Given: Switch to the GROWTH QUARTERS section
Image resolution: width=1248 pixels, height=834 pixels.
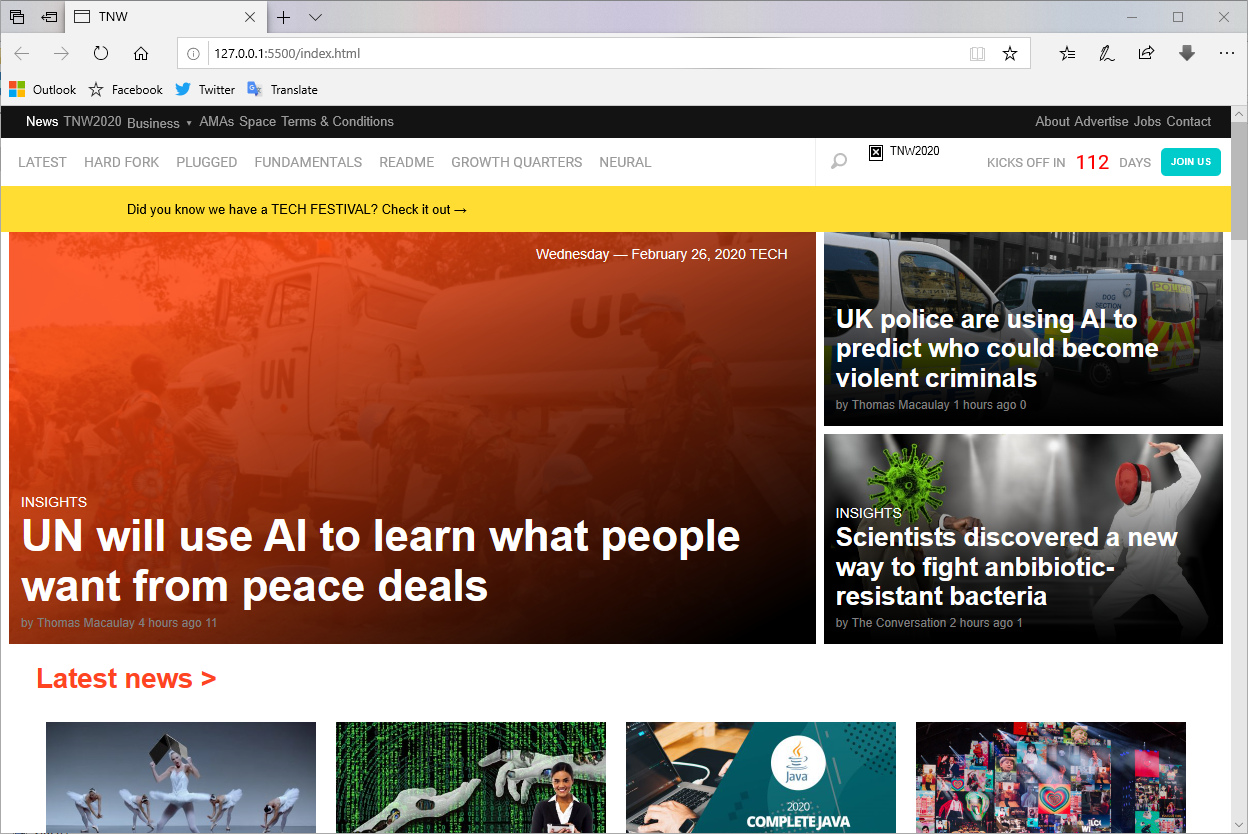Looking at the screenshot, I should tap(517, 162).
